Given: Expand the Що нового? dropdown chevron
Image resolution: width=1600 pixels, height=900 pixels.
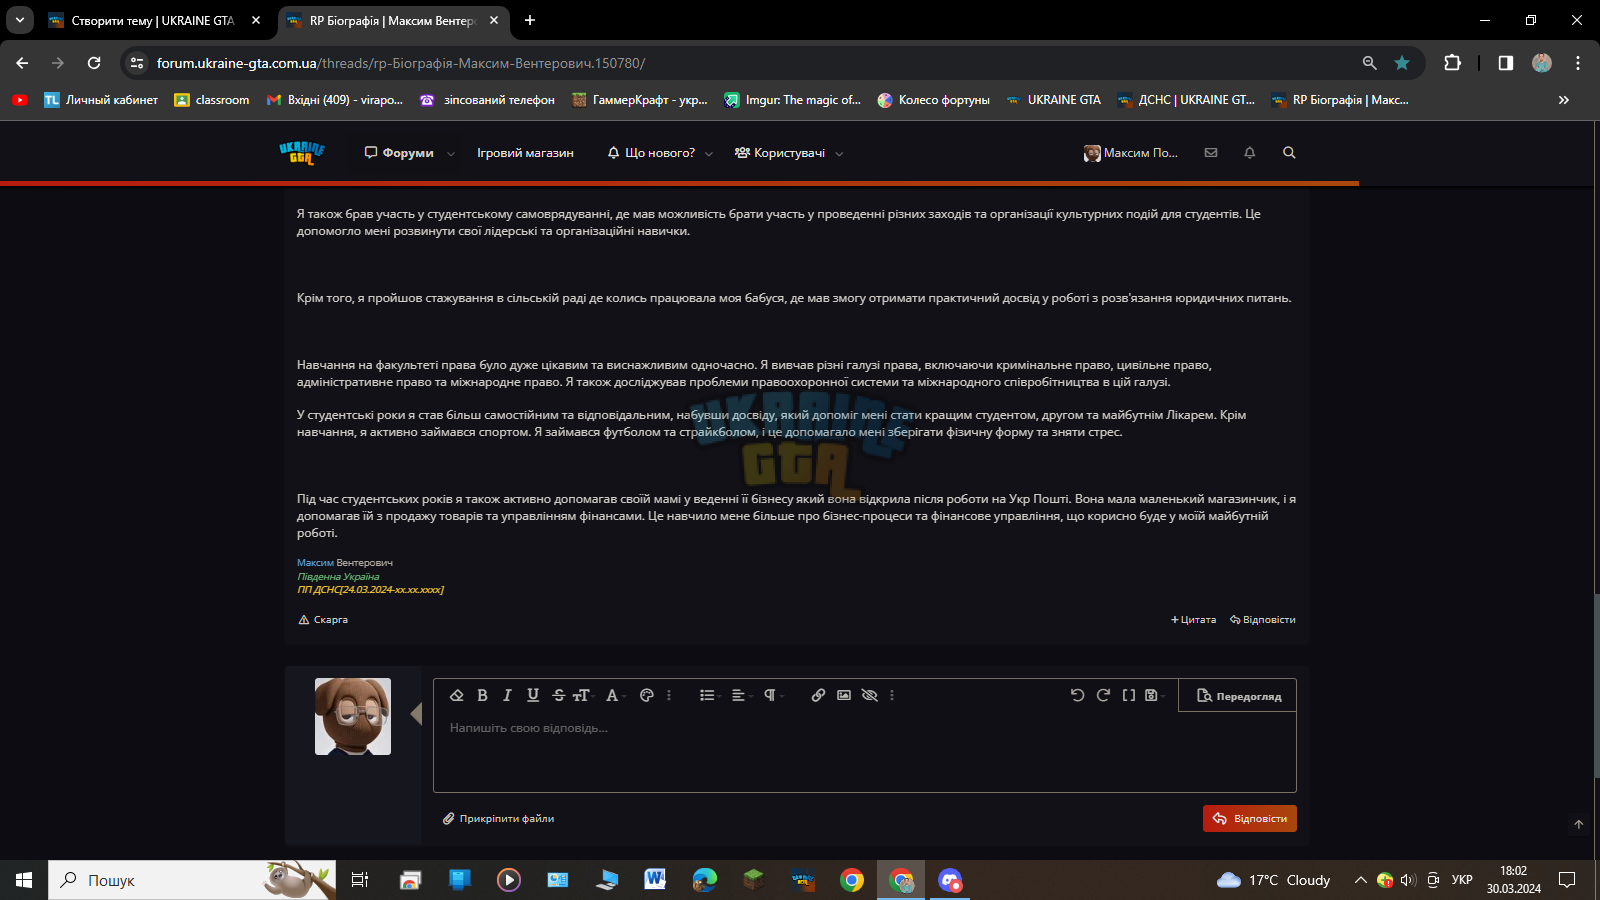Looking at the screenshot, I should coord(709,154).
